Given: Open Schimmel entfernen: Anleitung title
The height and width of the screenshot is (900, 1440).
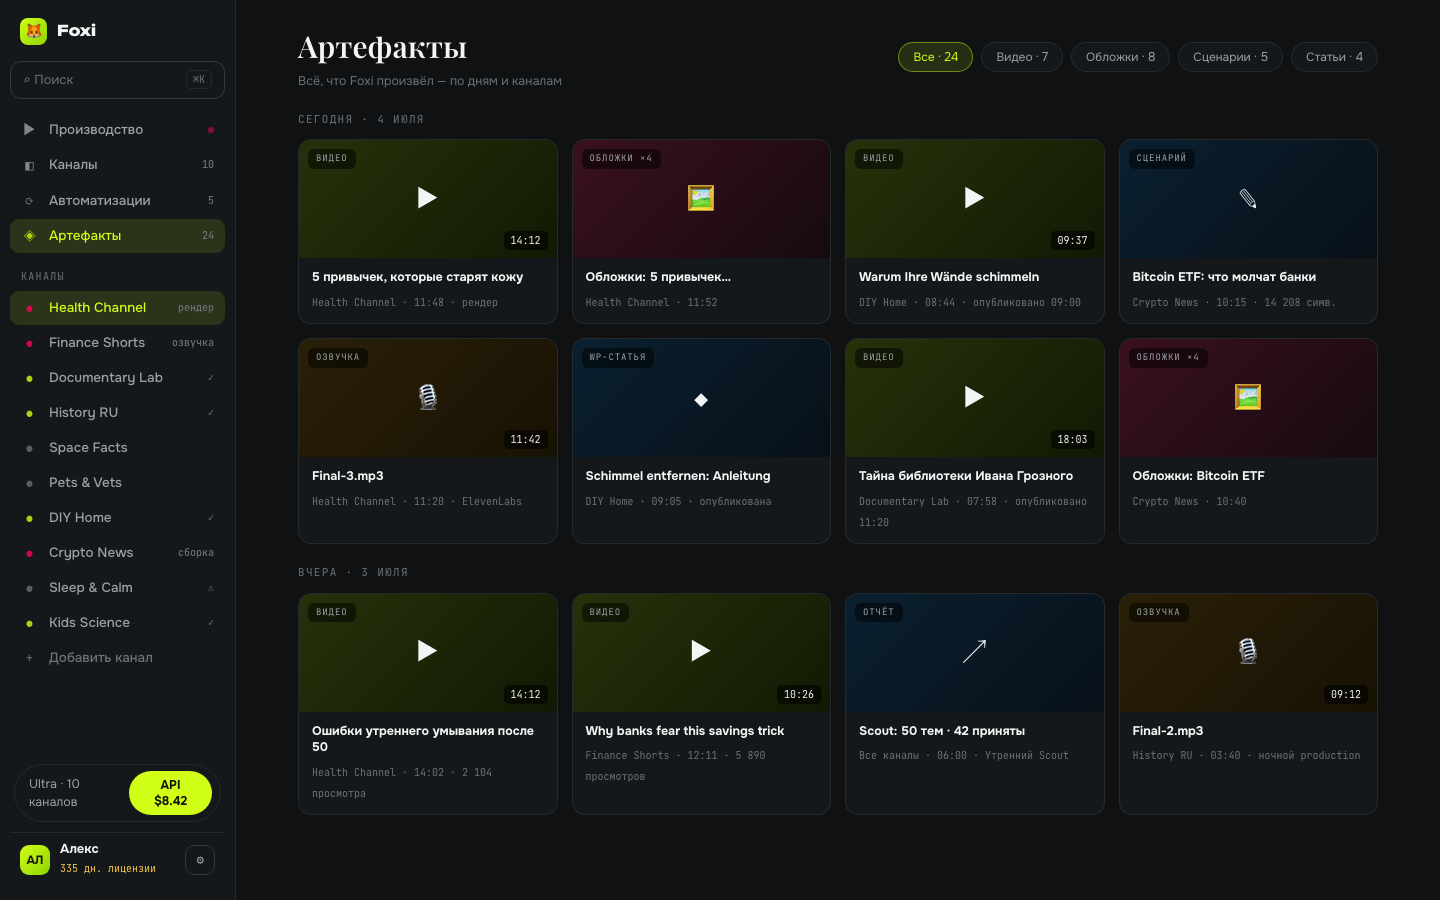Looking at the screenshot, I should 678,476.
